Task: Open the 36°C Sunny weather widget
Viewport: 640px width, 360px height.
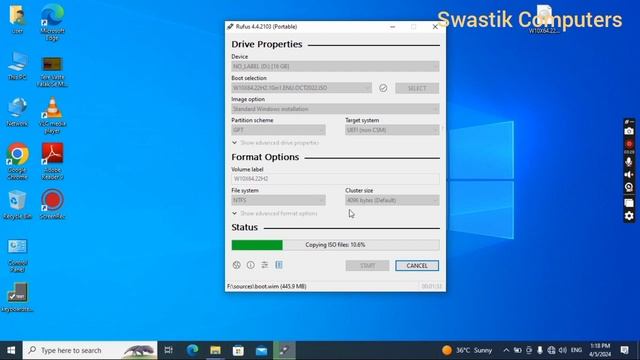Action: [x=467, y=350]
